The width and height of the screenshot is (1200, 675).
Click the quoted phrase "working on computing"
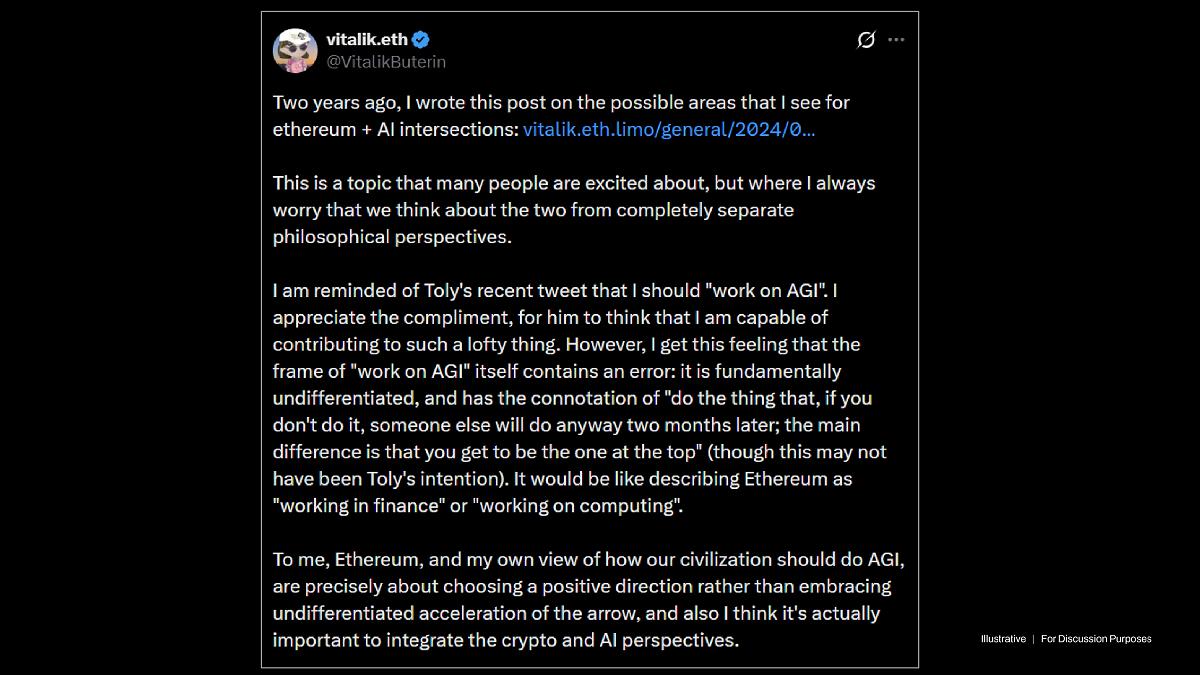576,506
